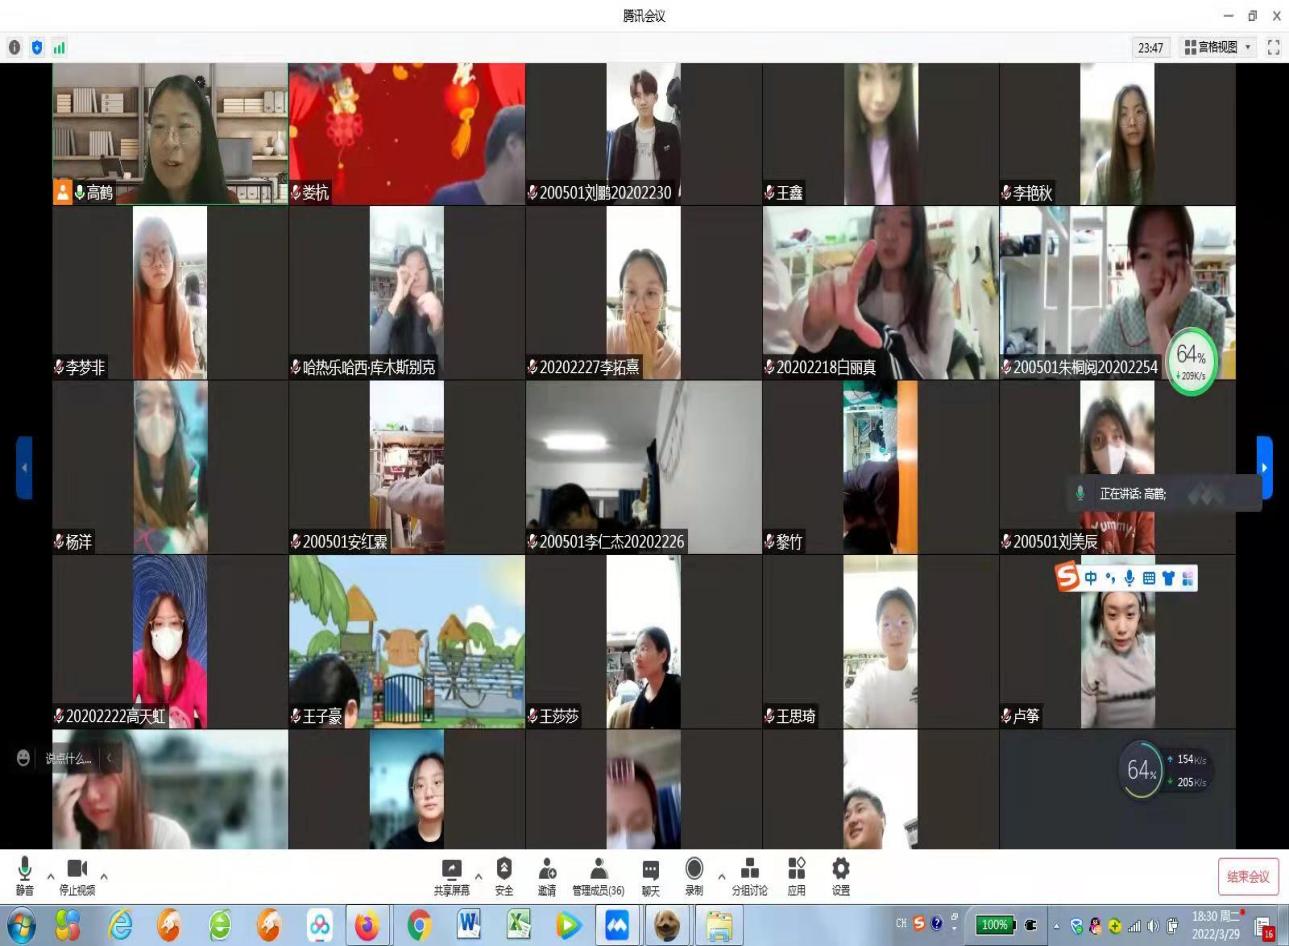
Task: Click the network signal status icon
Action: coord(59,47)
